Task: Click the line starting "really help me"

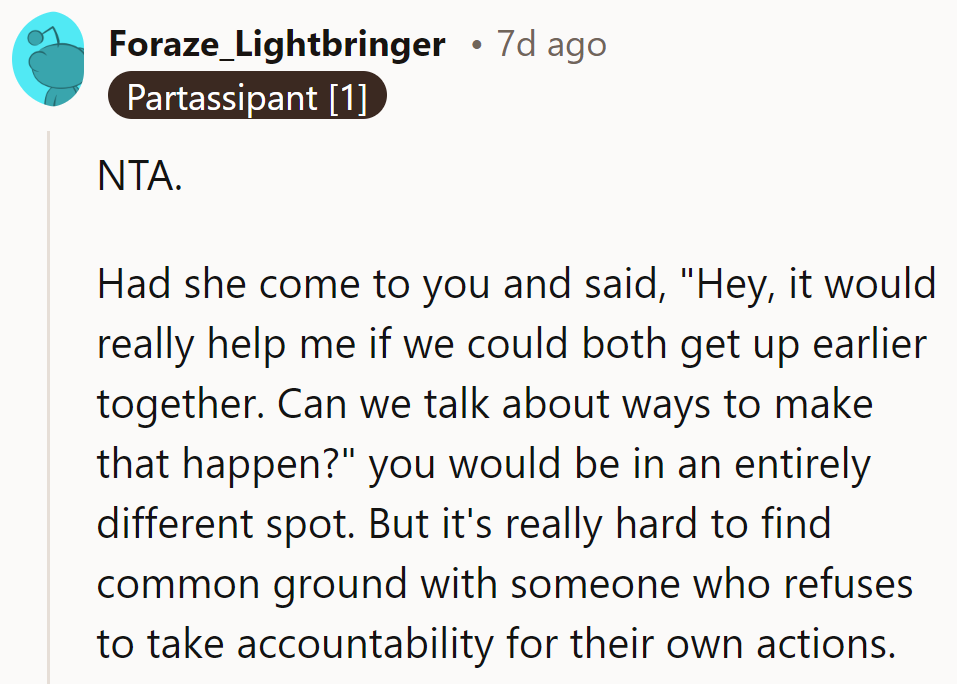Action: click(x=511, y=345)
